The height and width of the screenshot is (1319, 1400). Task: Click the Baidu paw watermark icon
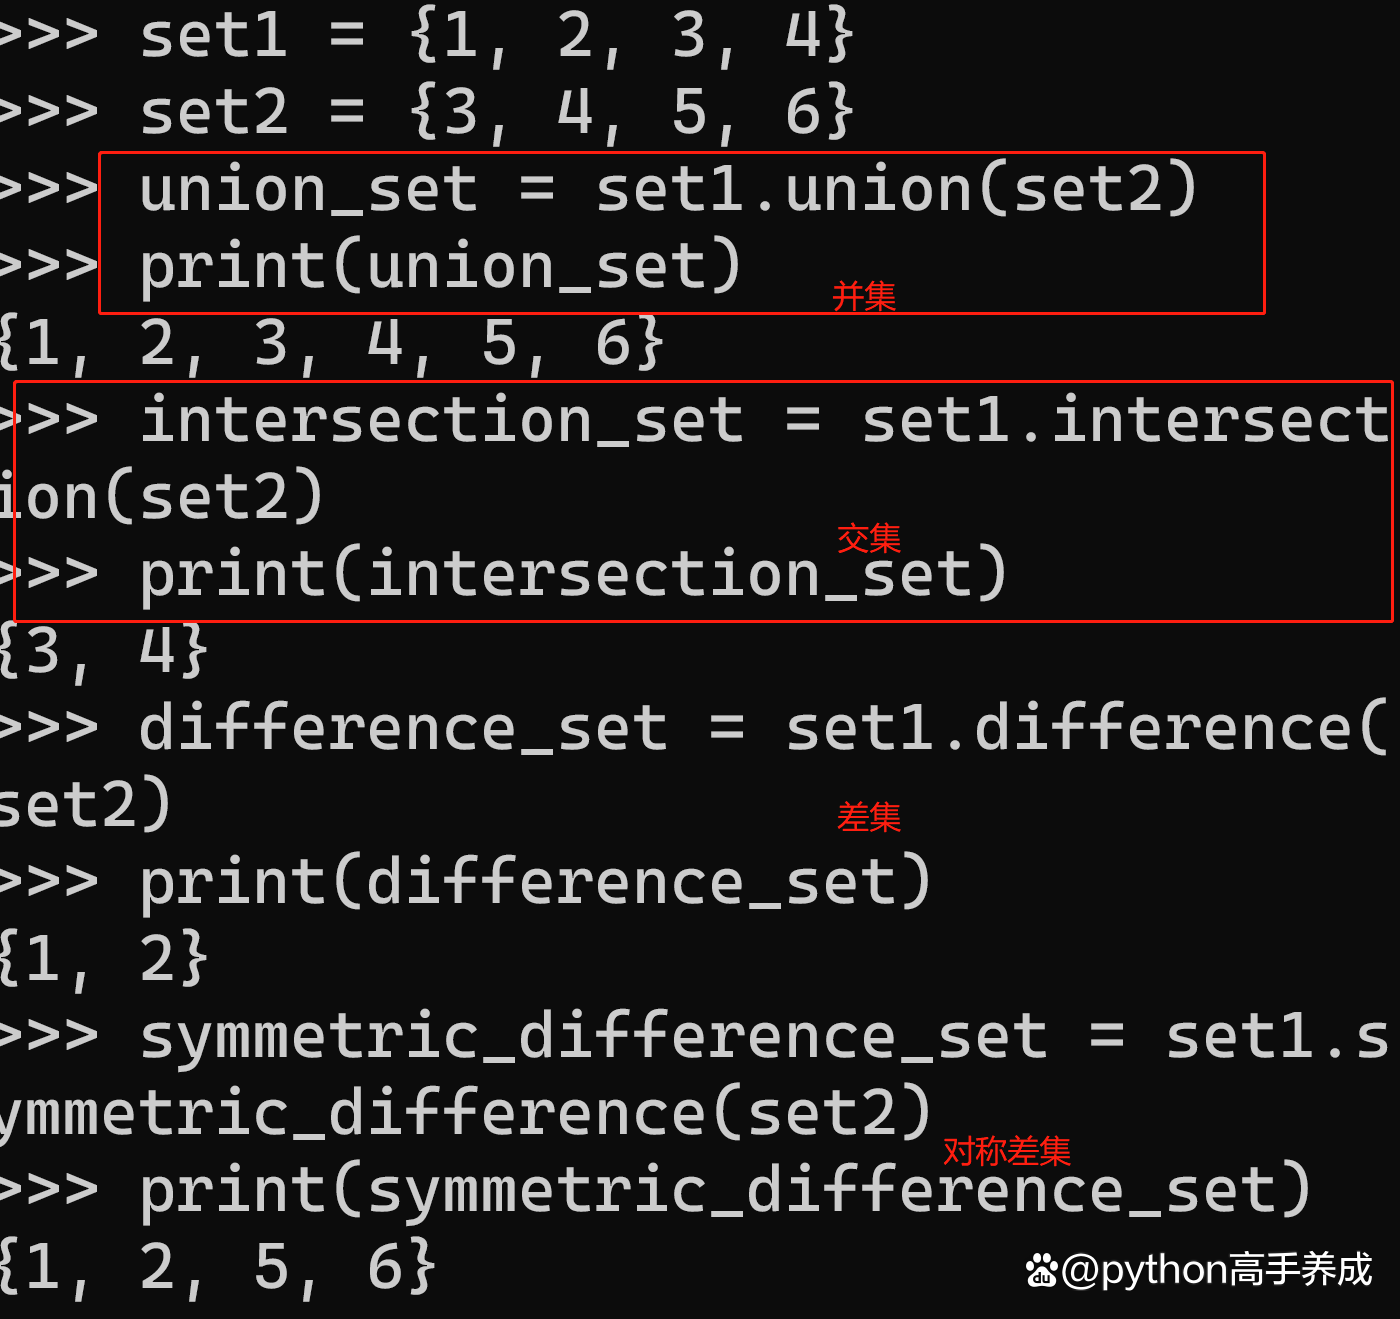1041,1271
